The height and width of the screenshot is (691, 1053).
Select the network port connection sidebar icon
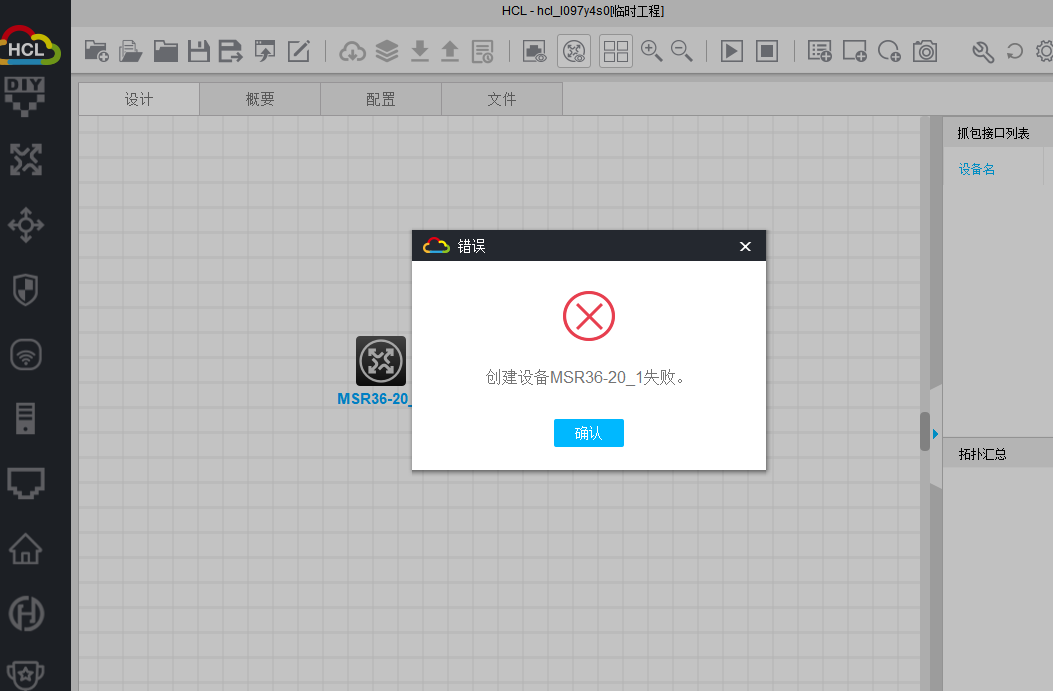click(x=26, y=483)
